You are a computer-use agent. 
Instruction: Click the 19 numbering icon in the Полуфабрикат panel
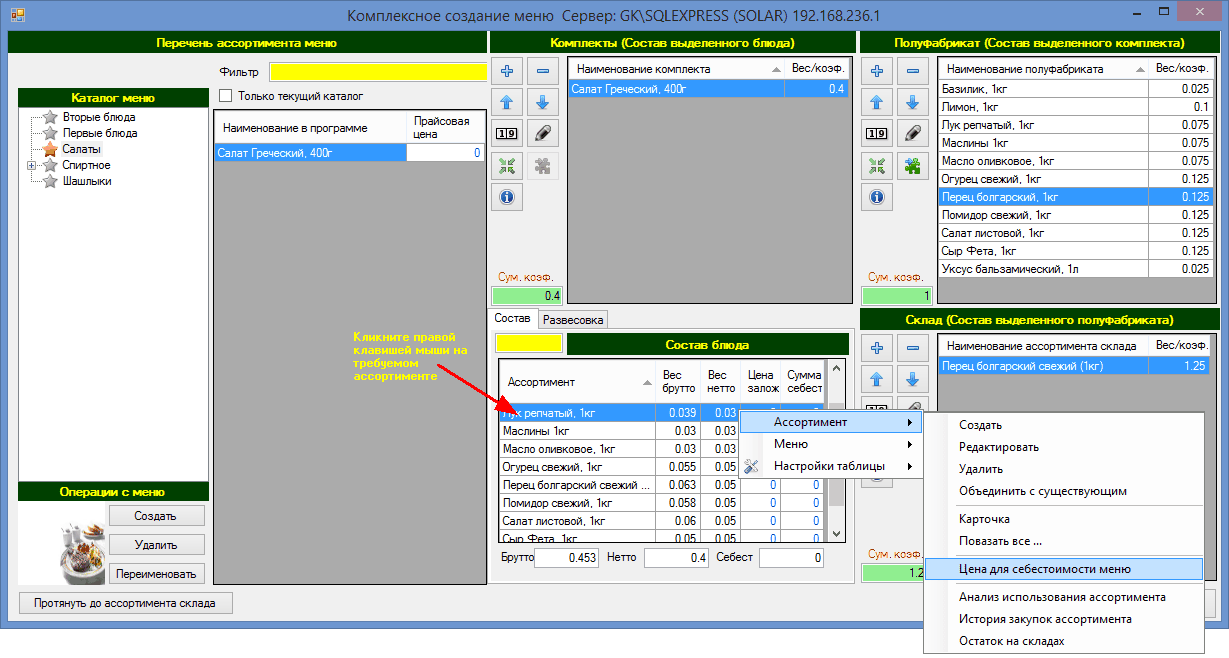877,133
